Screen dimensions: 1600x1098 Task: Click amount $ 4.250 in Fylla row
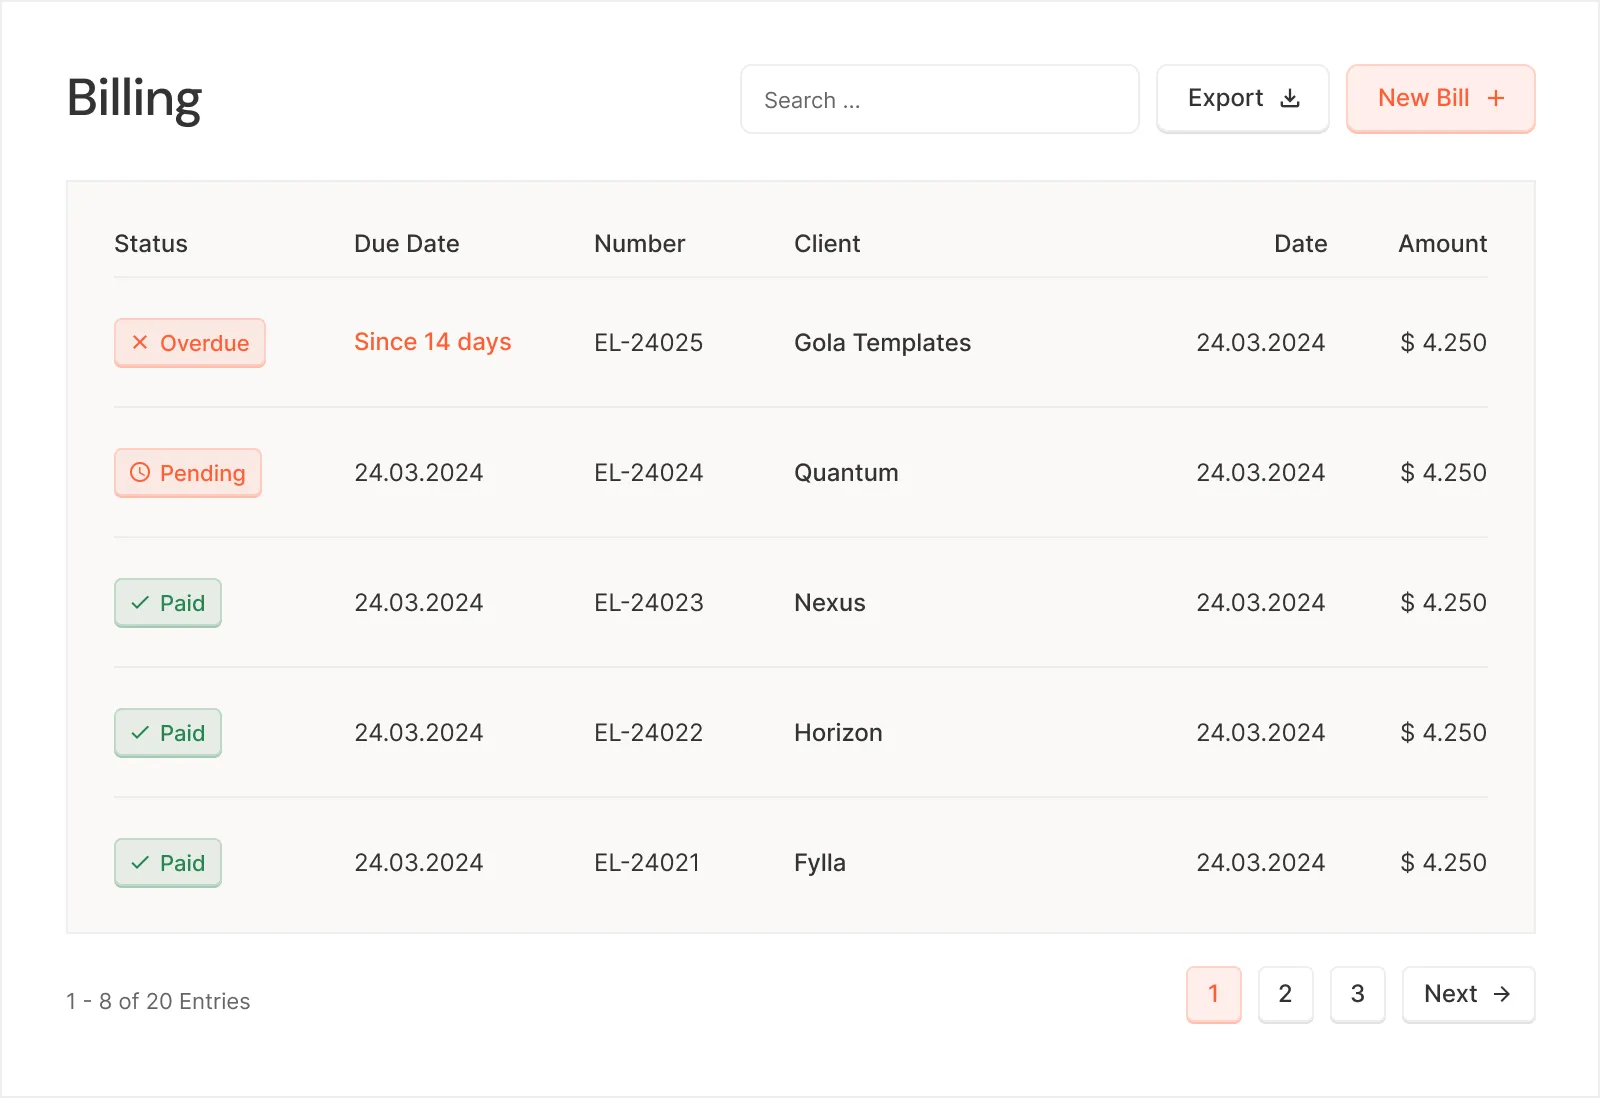pos(1444,863)
